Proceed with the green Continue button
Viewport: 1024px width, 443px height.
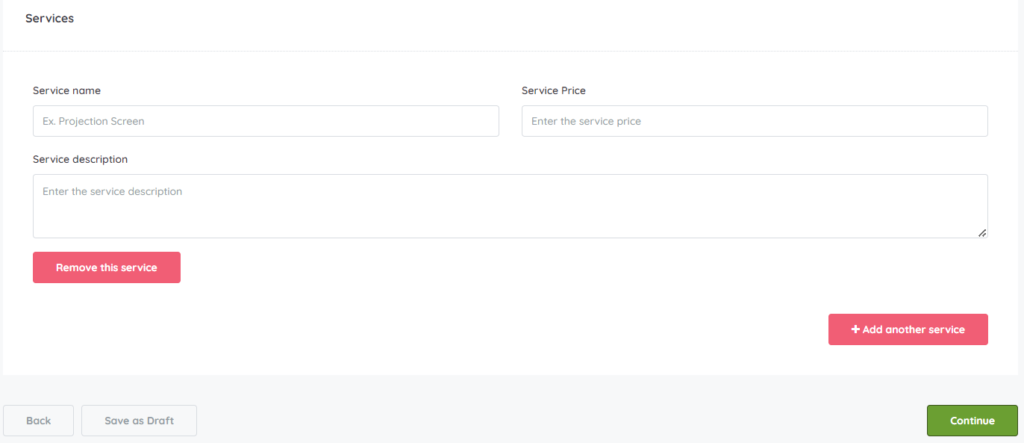972,421
